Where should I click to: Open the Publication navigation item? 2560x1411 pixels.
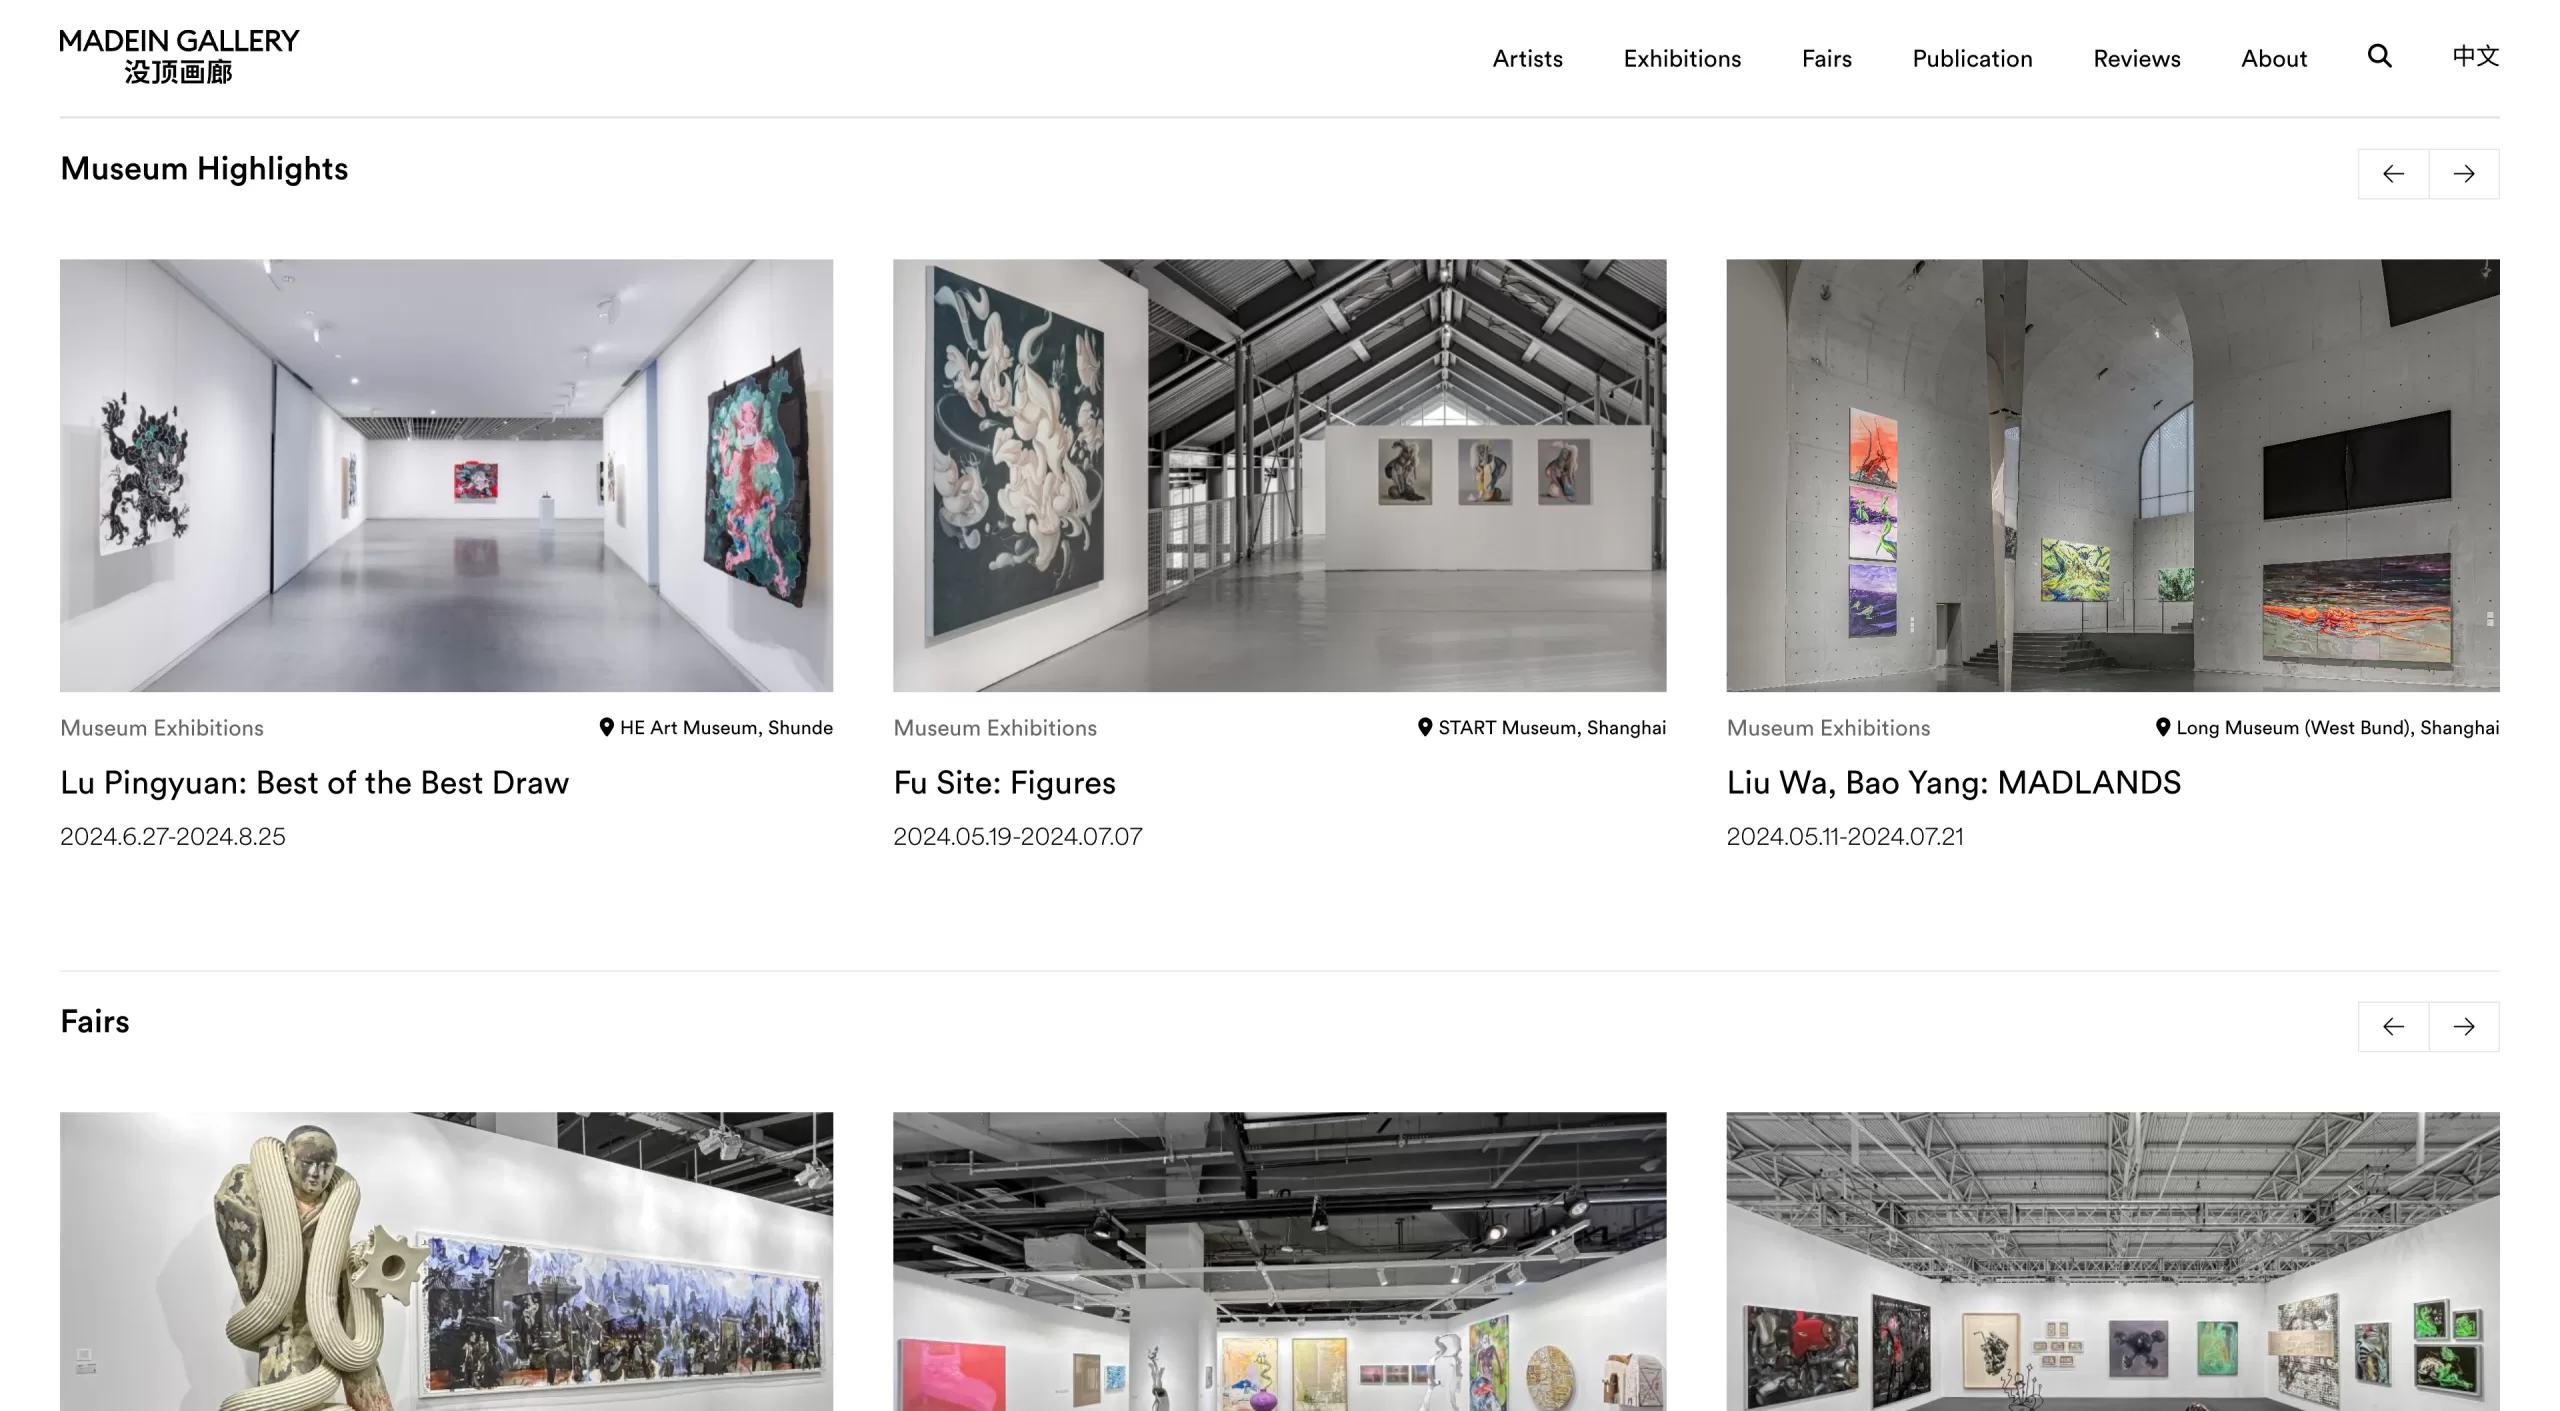click(x=1972, y=58)
